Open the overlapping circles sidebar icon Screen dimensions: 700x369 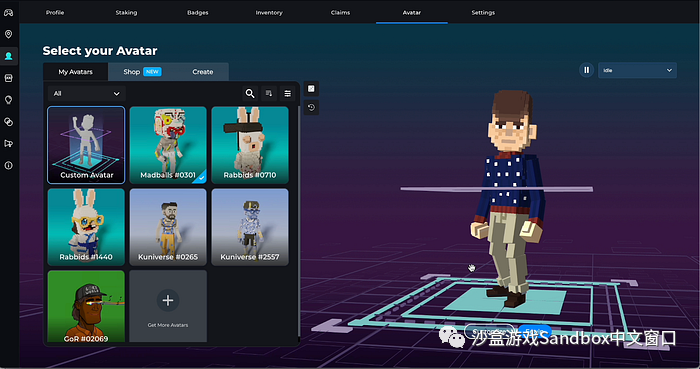8,122
